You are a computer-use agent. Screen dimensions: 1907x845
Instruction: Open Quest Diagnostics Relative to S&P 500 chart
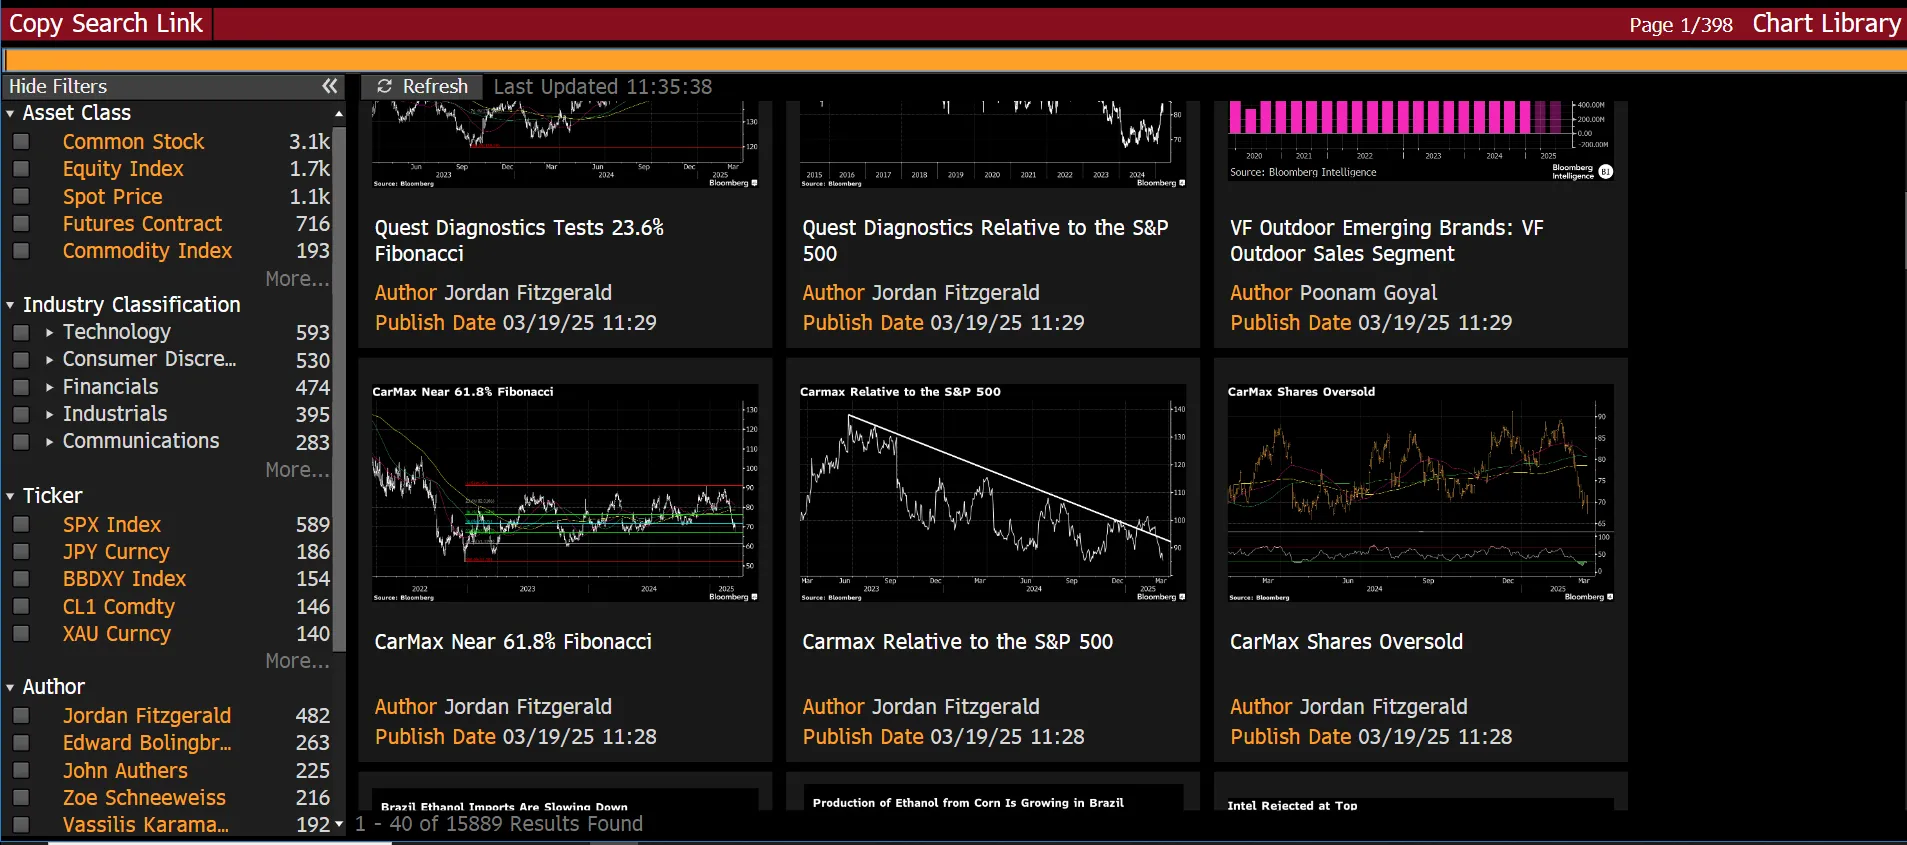click(x=993, y=144)
